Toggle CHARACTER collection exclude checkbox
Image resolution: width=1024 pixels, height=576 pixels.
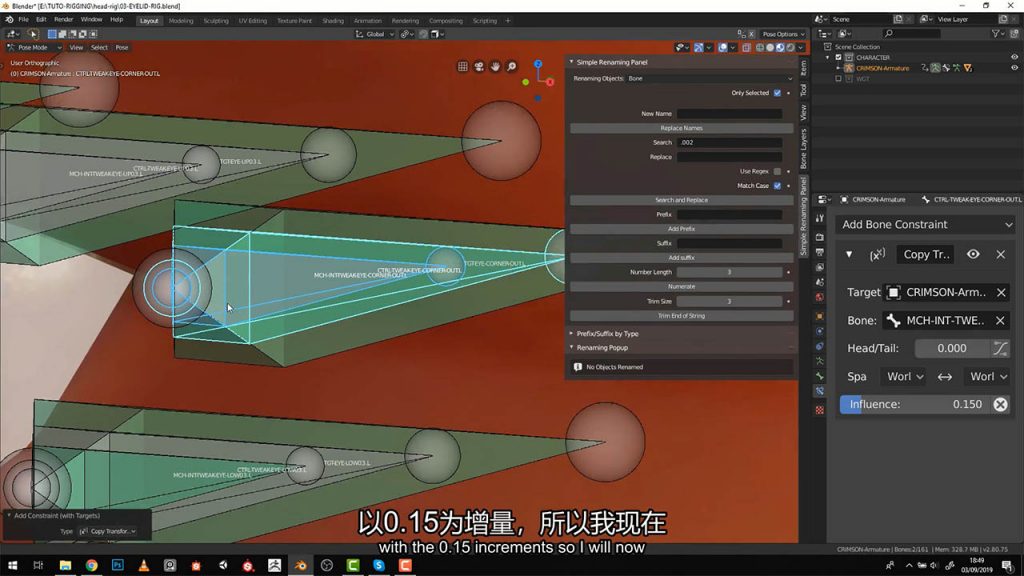[x=839, y=57]
